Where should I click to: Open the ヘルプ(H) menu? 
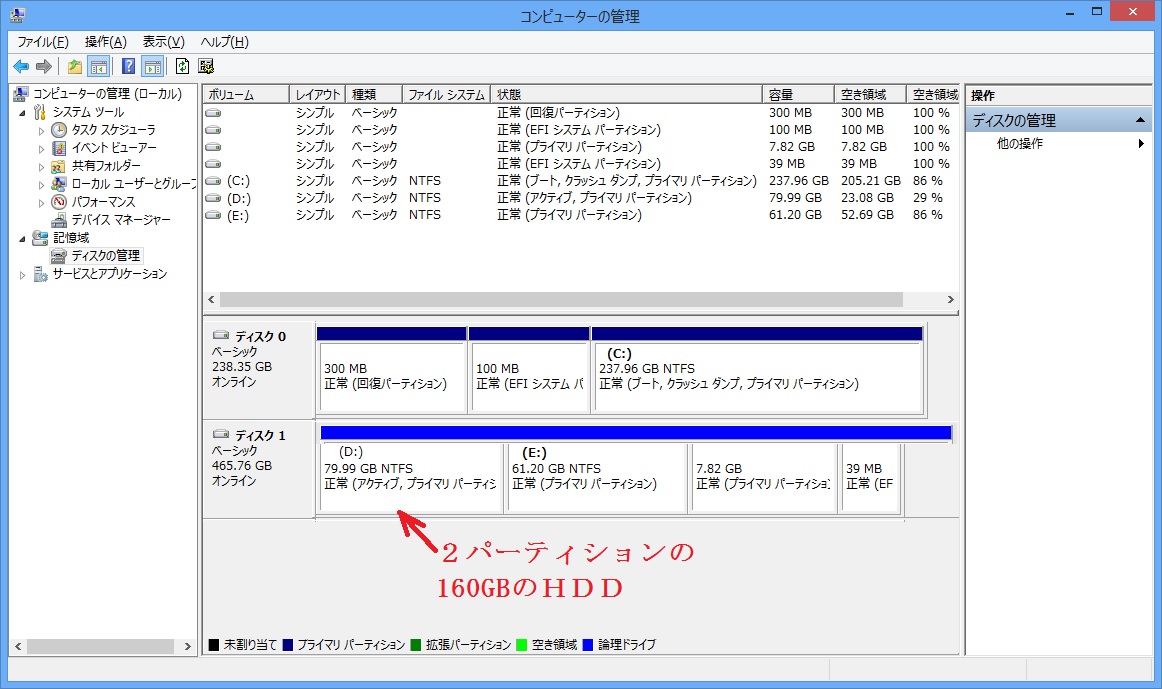pos(225,42)
